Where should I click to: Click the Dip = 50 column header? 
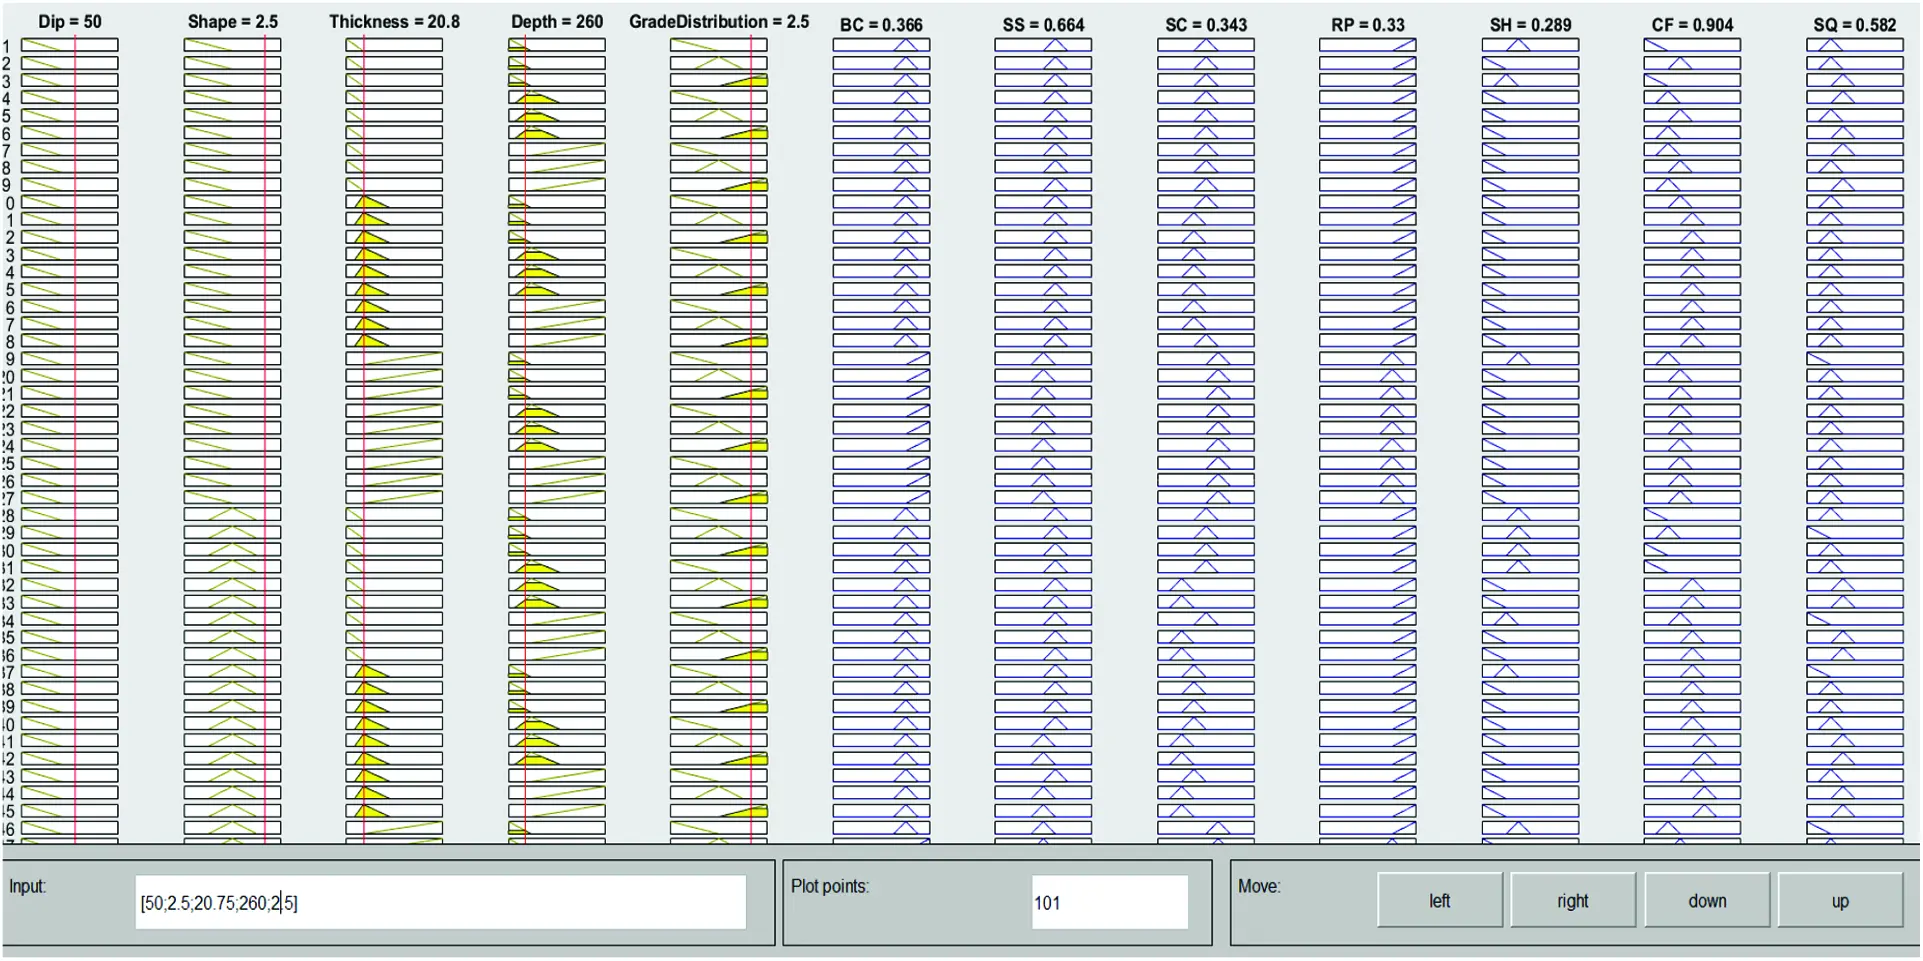coord(71,20)
